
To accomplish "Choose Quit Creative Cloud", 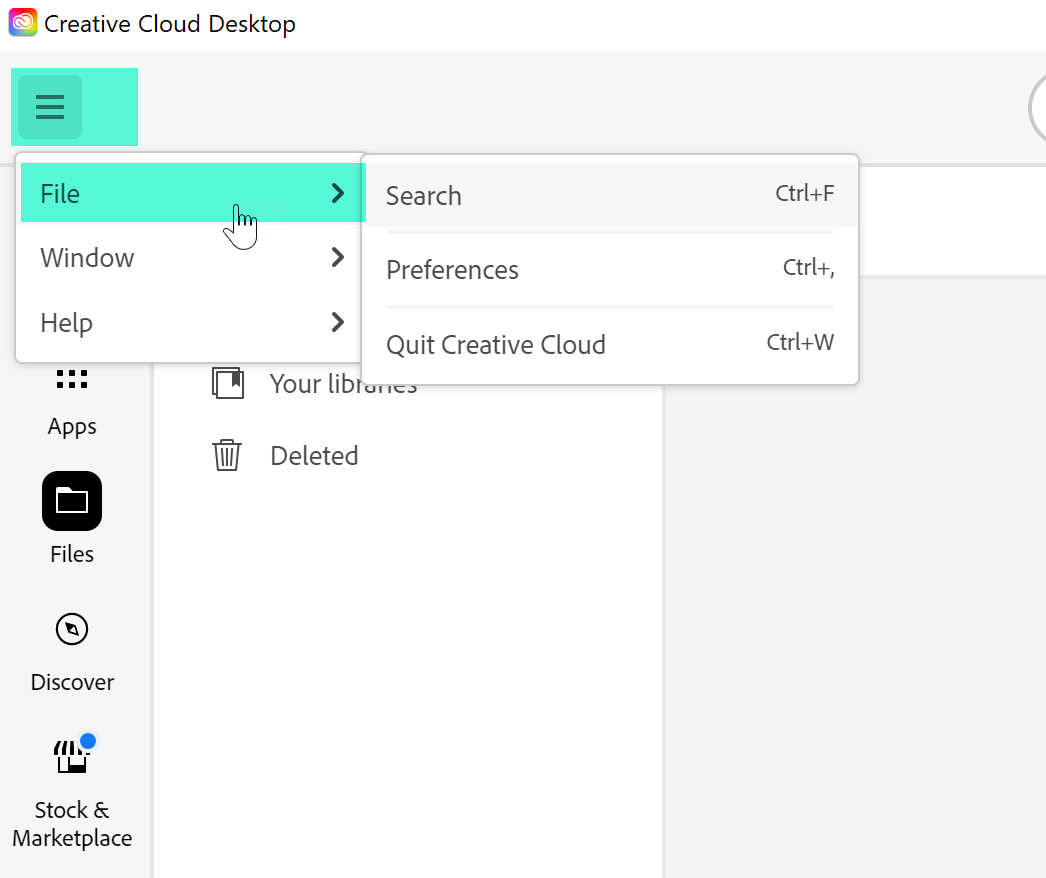I will [496, 344].
